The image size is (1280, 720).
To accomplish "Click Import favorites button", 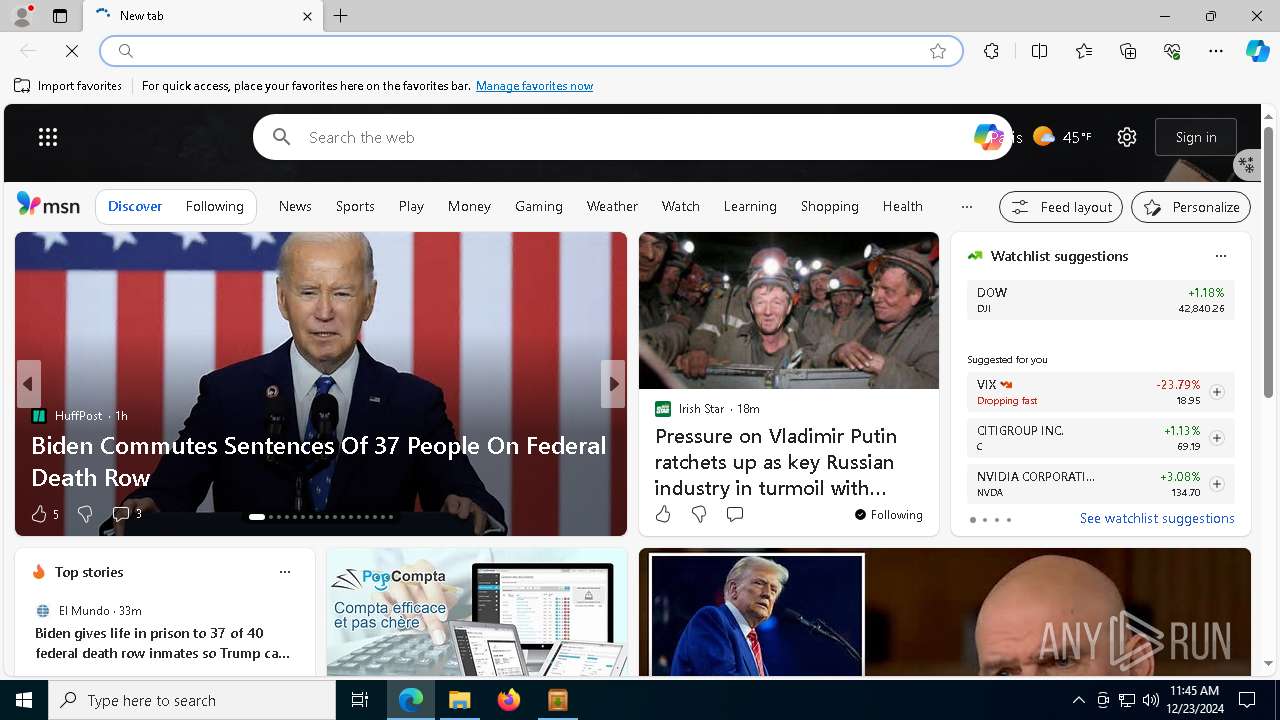I will click(x=68, y=86).
